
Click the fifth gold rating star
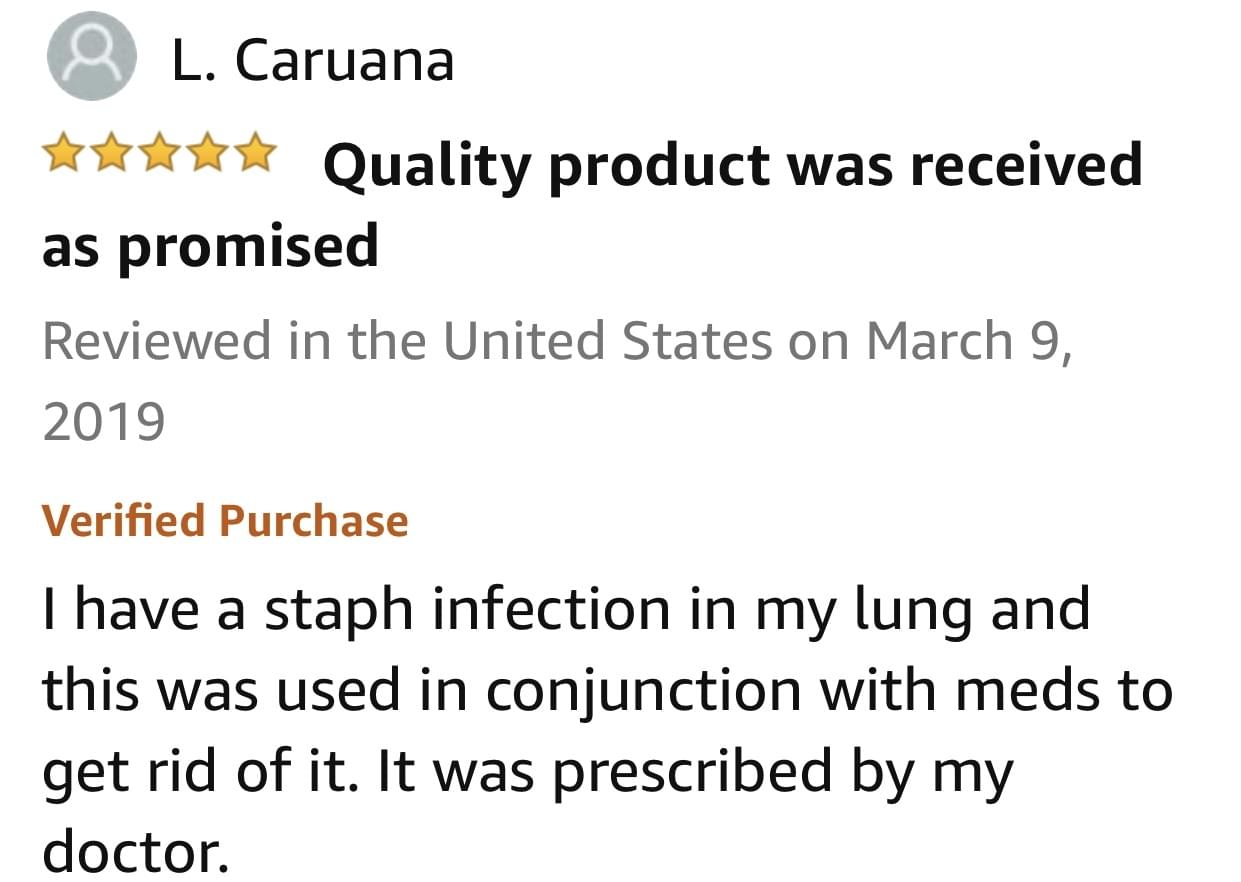pos(252,153)
